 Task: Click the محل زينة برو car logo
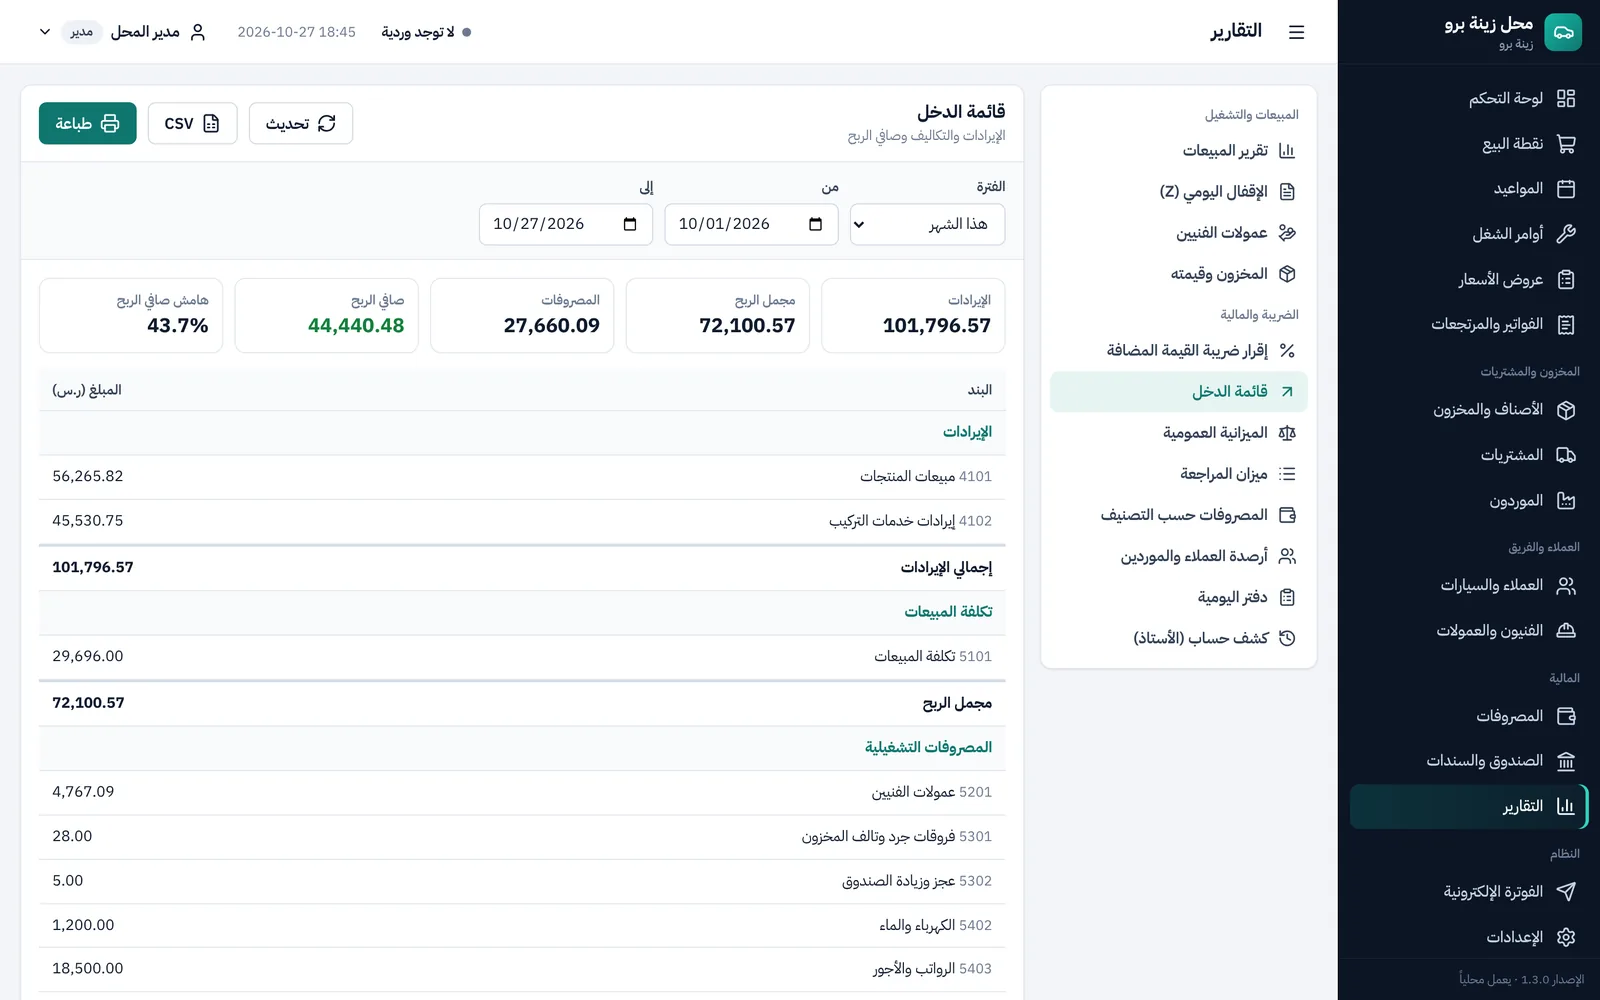tap(1563, 32)
